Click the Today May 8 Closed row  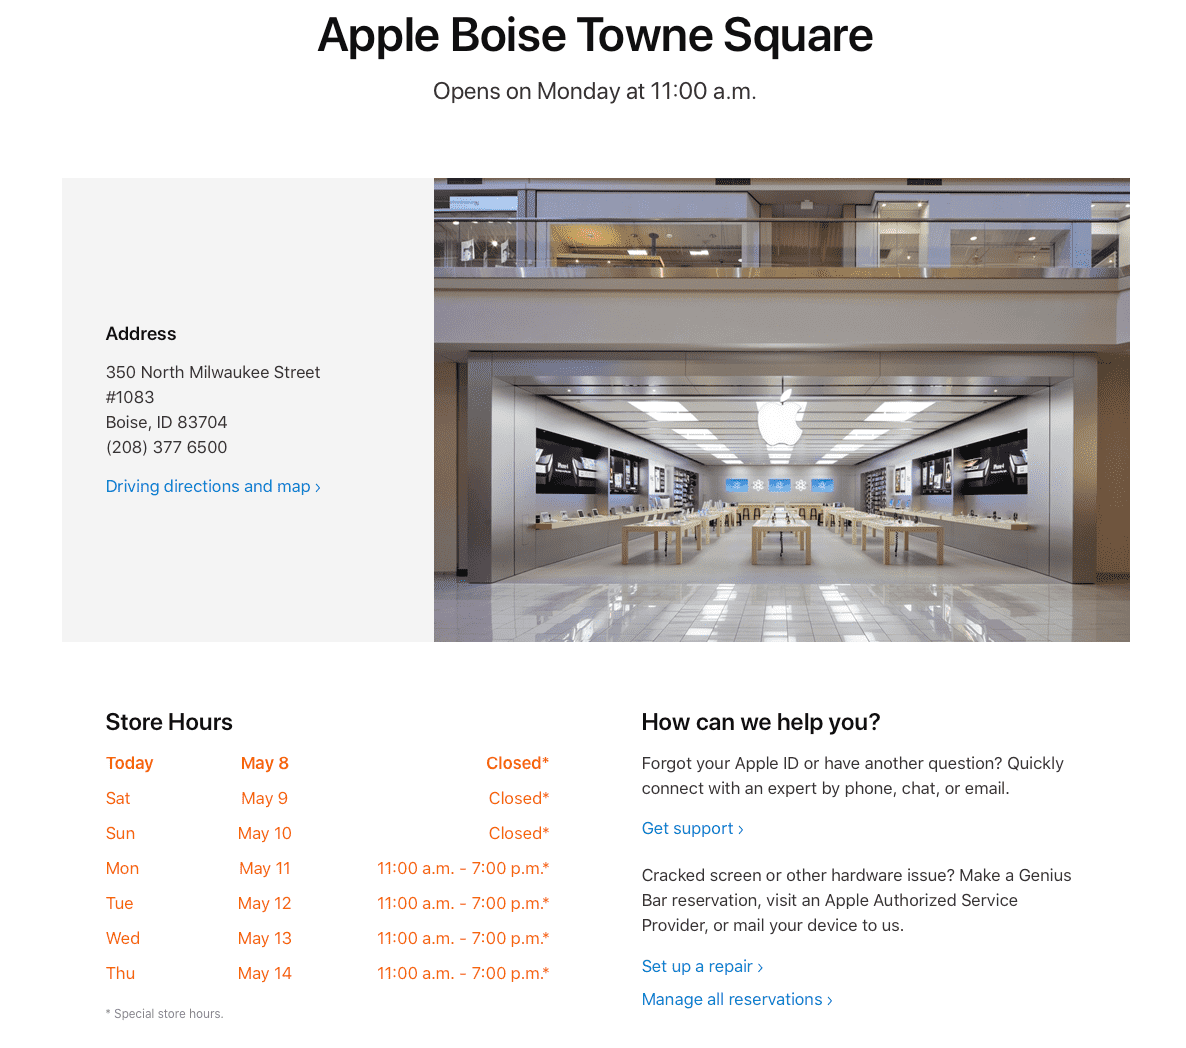(x=327, y=763)
